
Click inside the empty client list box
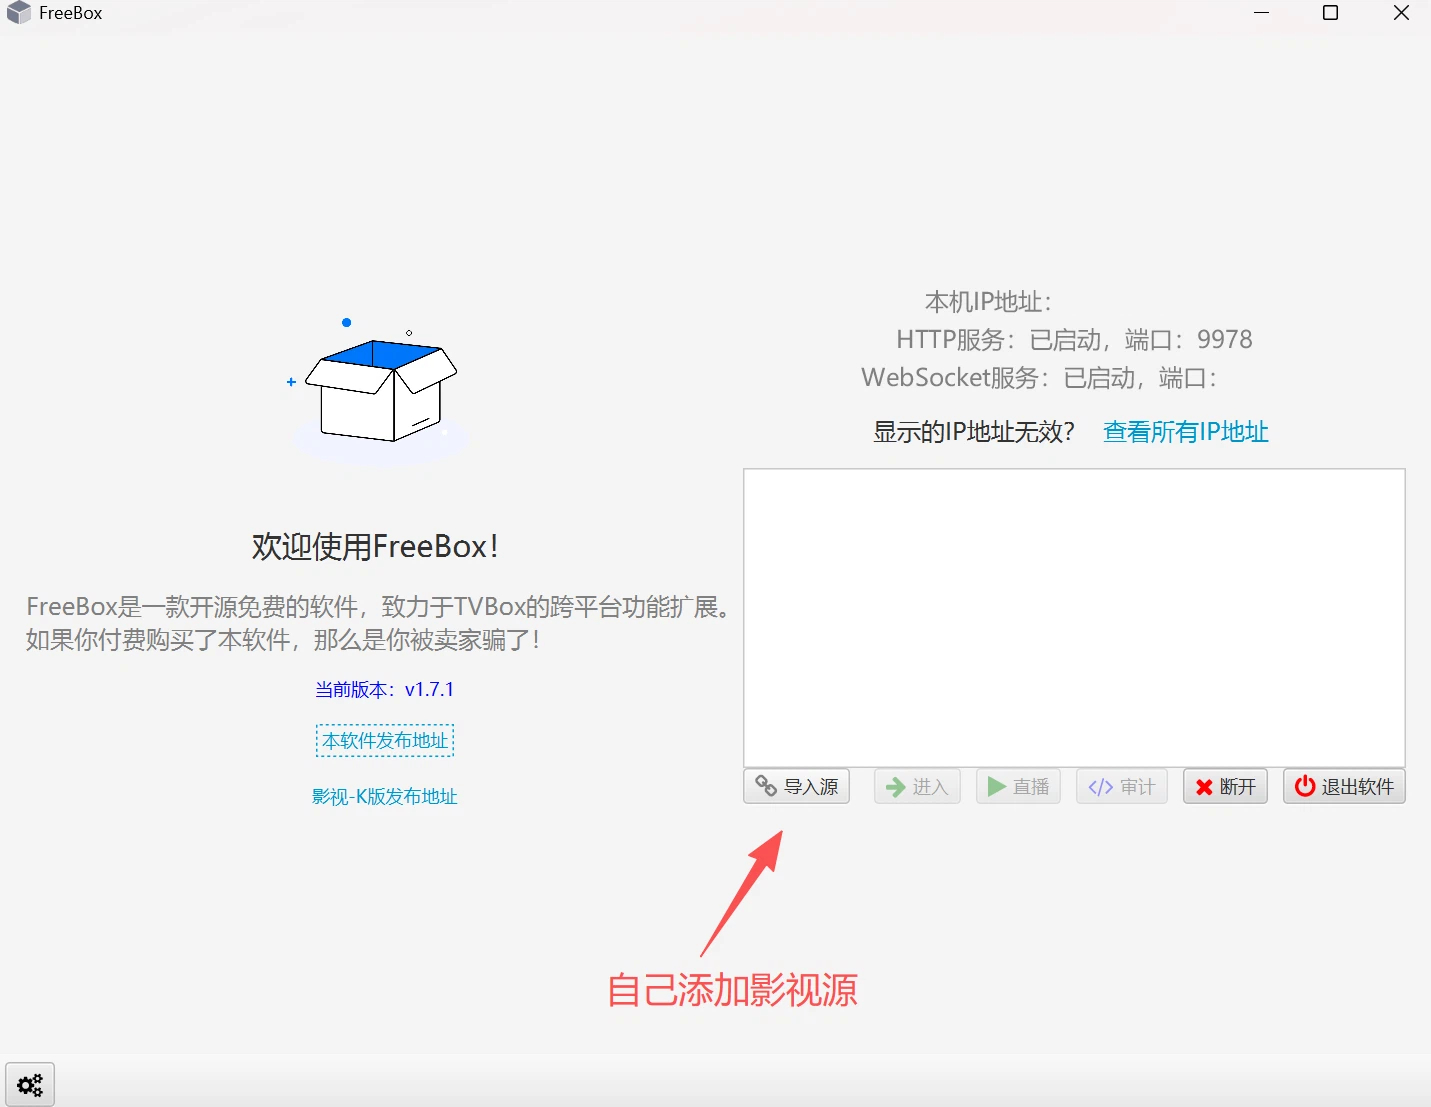1075,618
